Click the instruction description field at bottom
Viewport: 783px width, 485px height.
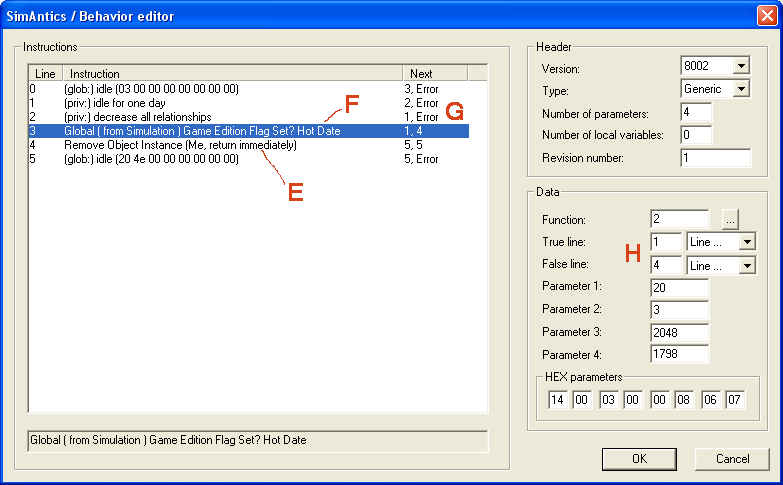(258, 441)
